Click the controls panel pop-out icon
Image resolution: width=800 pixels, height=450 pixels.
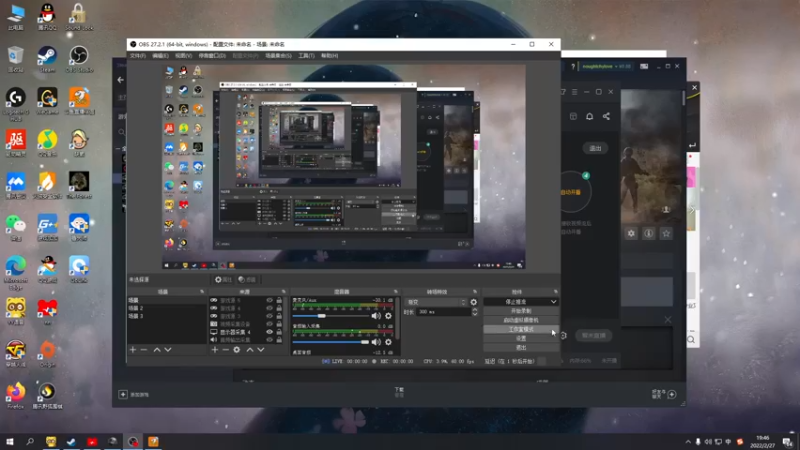(x=556, y=292)
